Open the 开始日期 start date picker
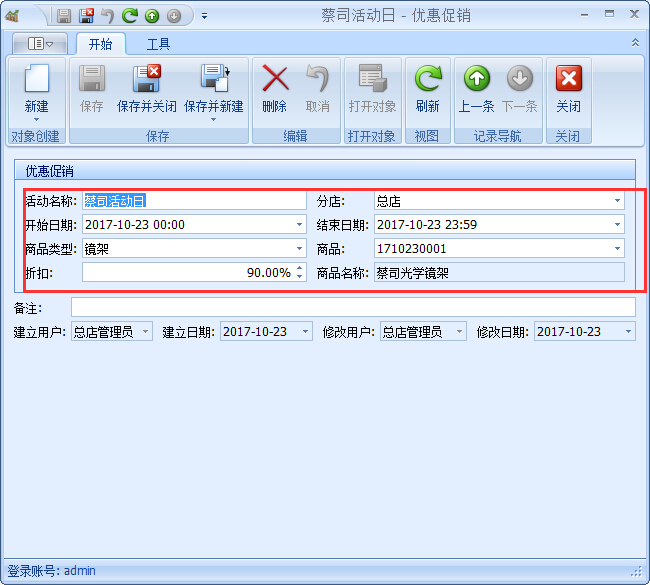This screenshot has height=585, width=650. [x=299, y=225]
